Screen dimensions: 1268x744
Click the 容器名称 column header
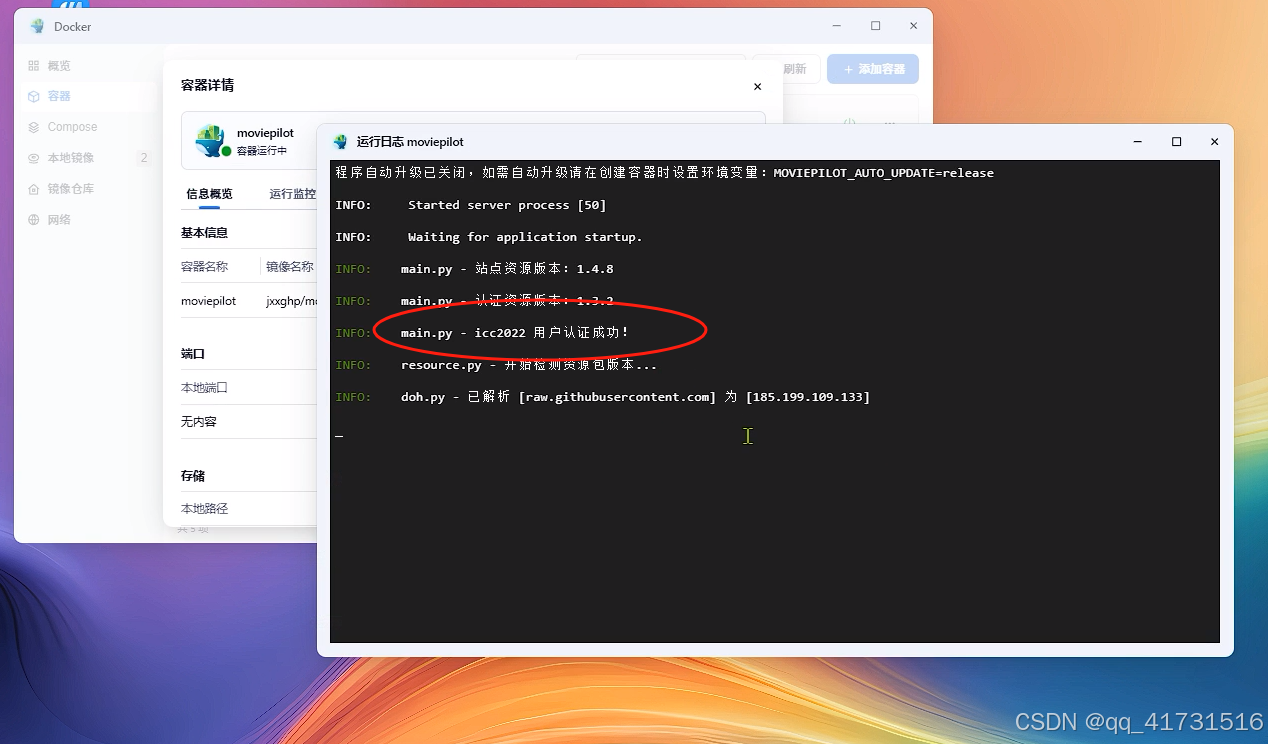click(x=204, y=267)
